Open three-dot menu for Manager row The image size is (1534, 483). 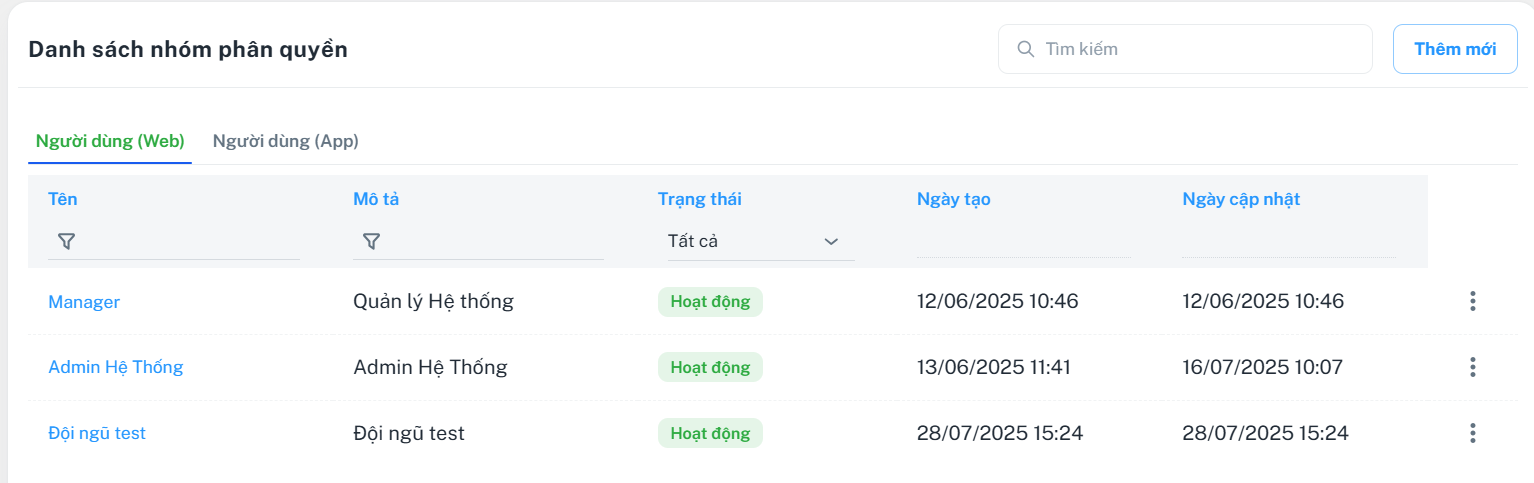tap(1472, 301)
